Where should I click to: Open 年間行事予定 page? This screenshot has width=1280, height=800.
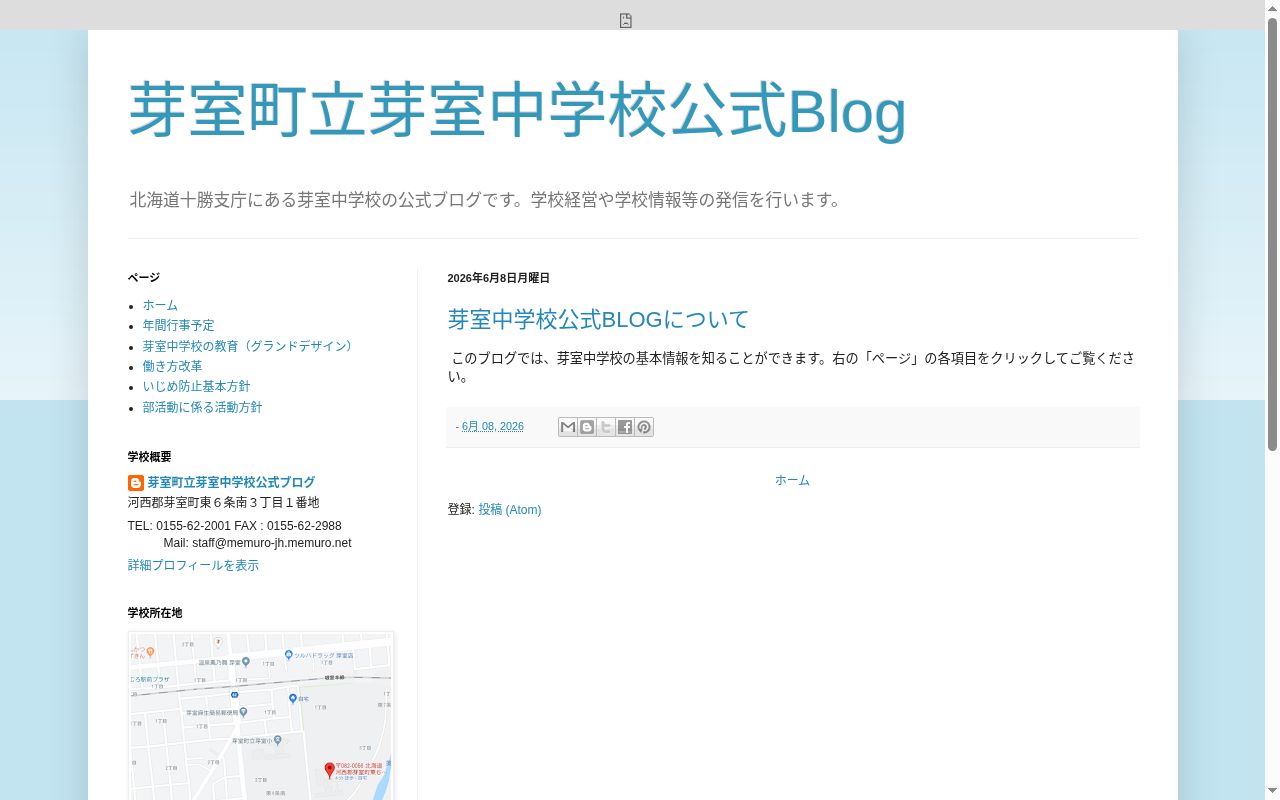click(x=178, y=325)
